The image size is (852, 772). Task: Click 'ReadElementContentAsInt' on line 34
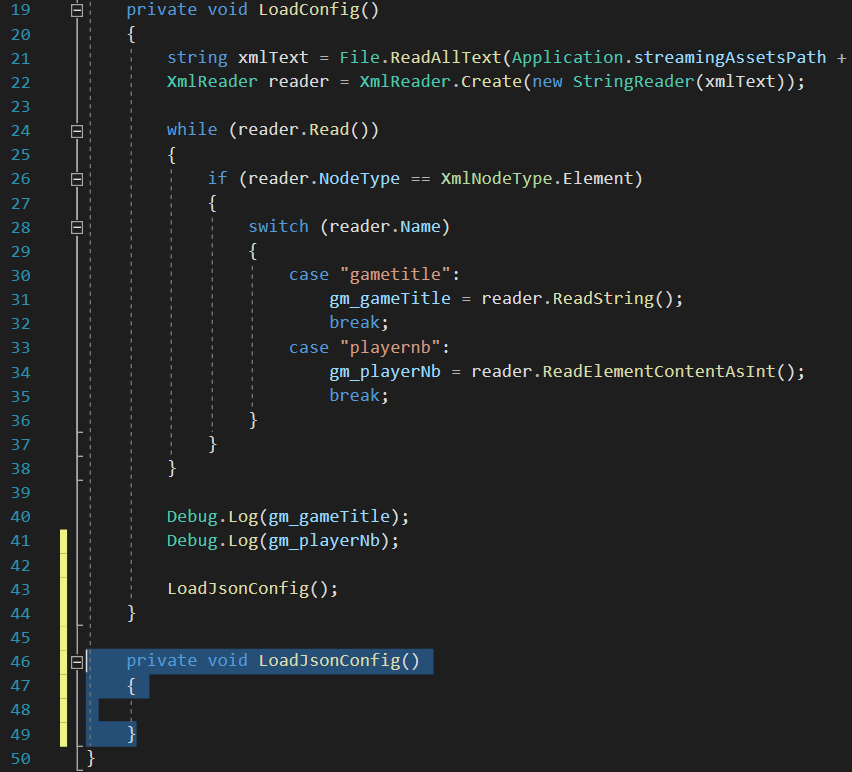[x=659, y=372]
